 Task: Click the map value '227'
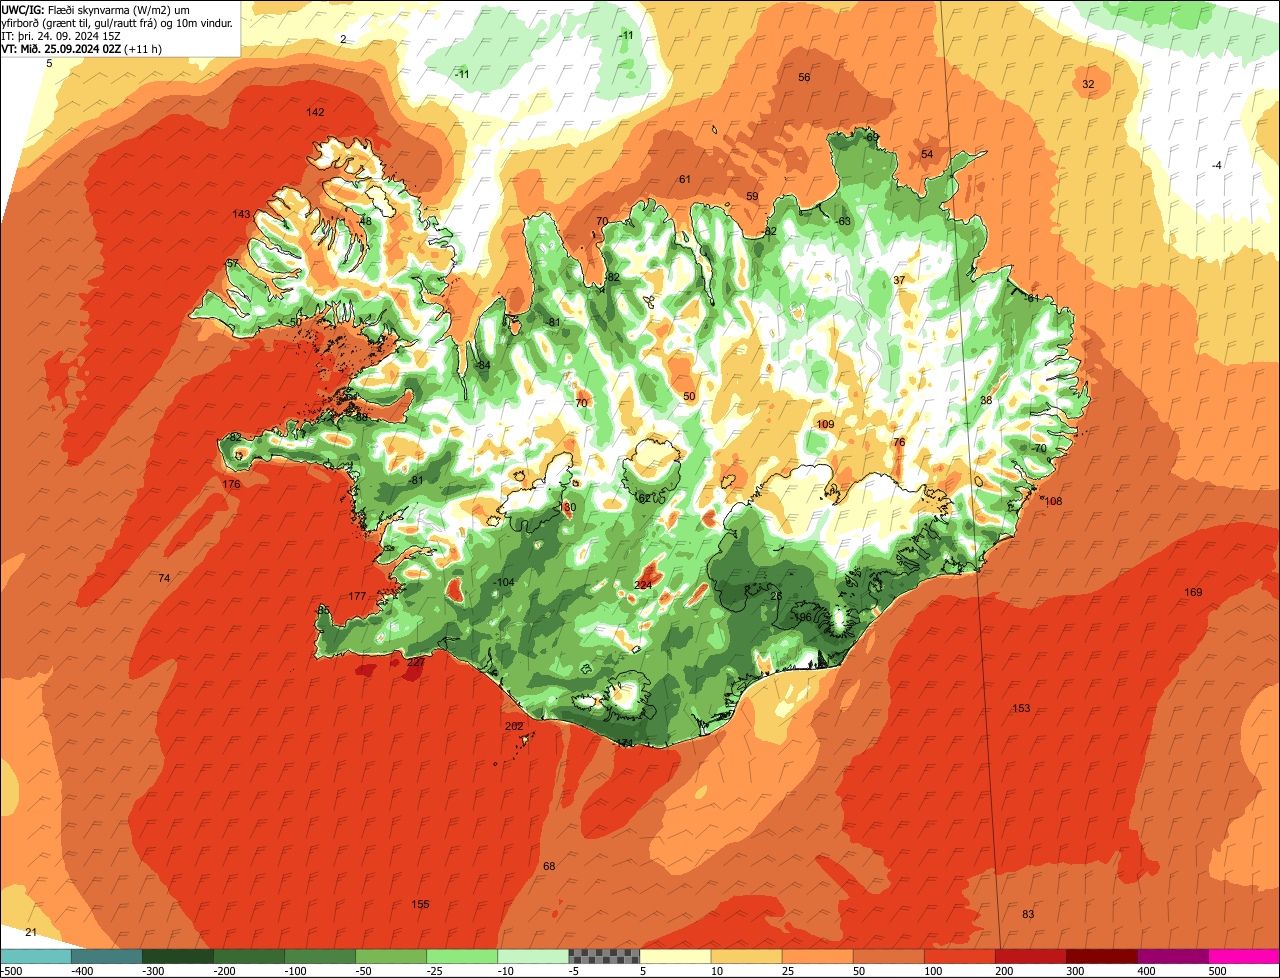(x=416, y=663)
